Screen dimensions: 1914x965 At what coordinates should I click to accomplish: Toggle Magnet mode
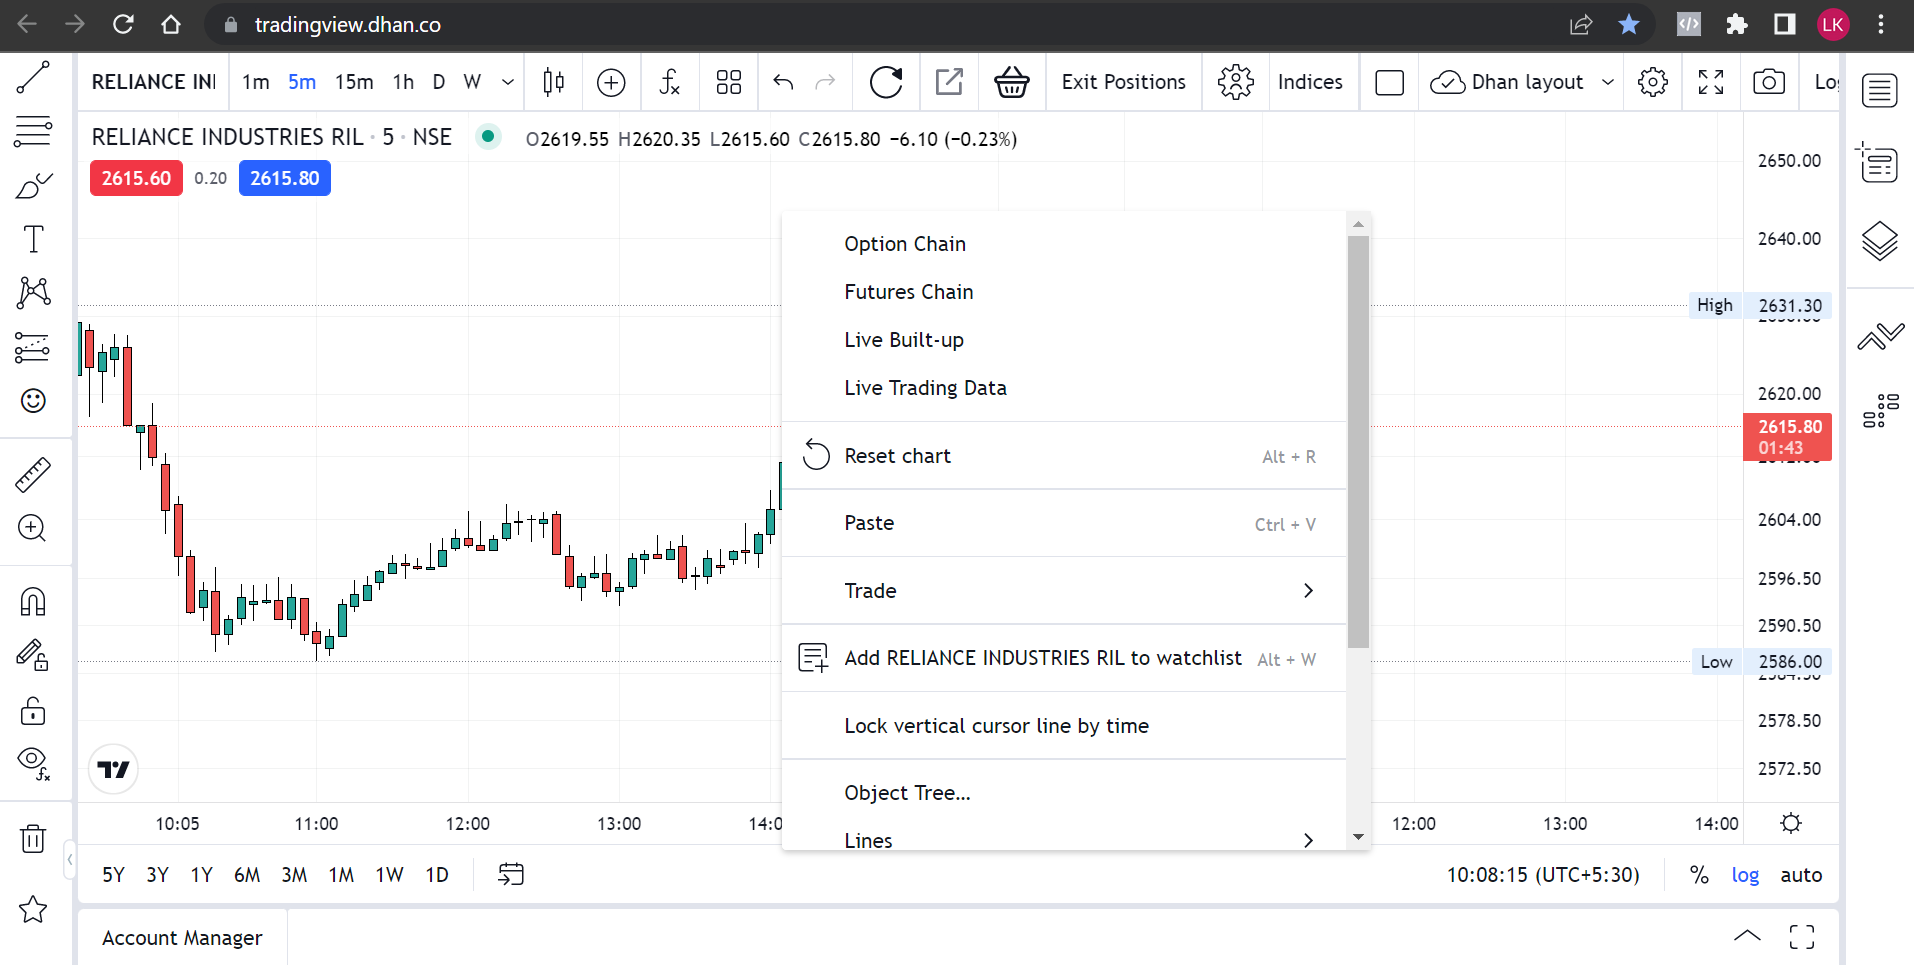click(x=33, y=601)
